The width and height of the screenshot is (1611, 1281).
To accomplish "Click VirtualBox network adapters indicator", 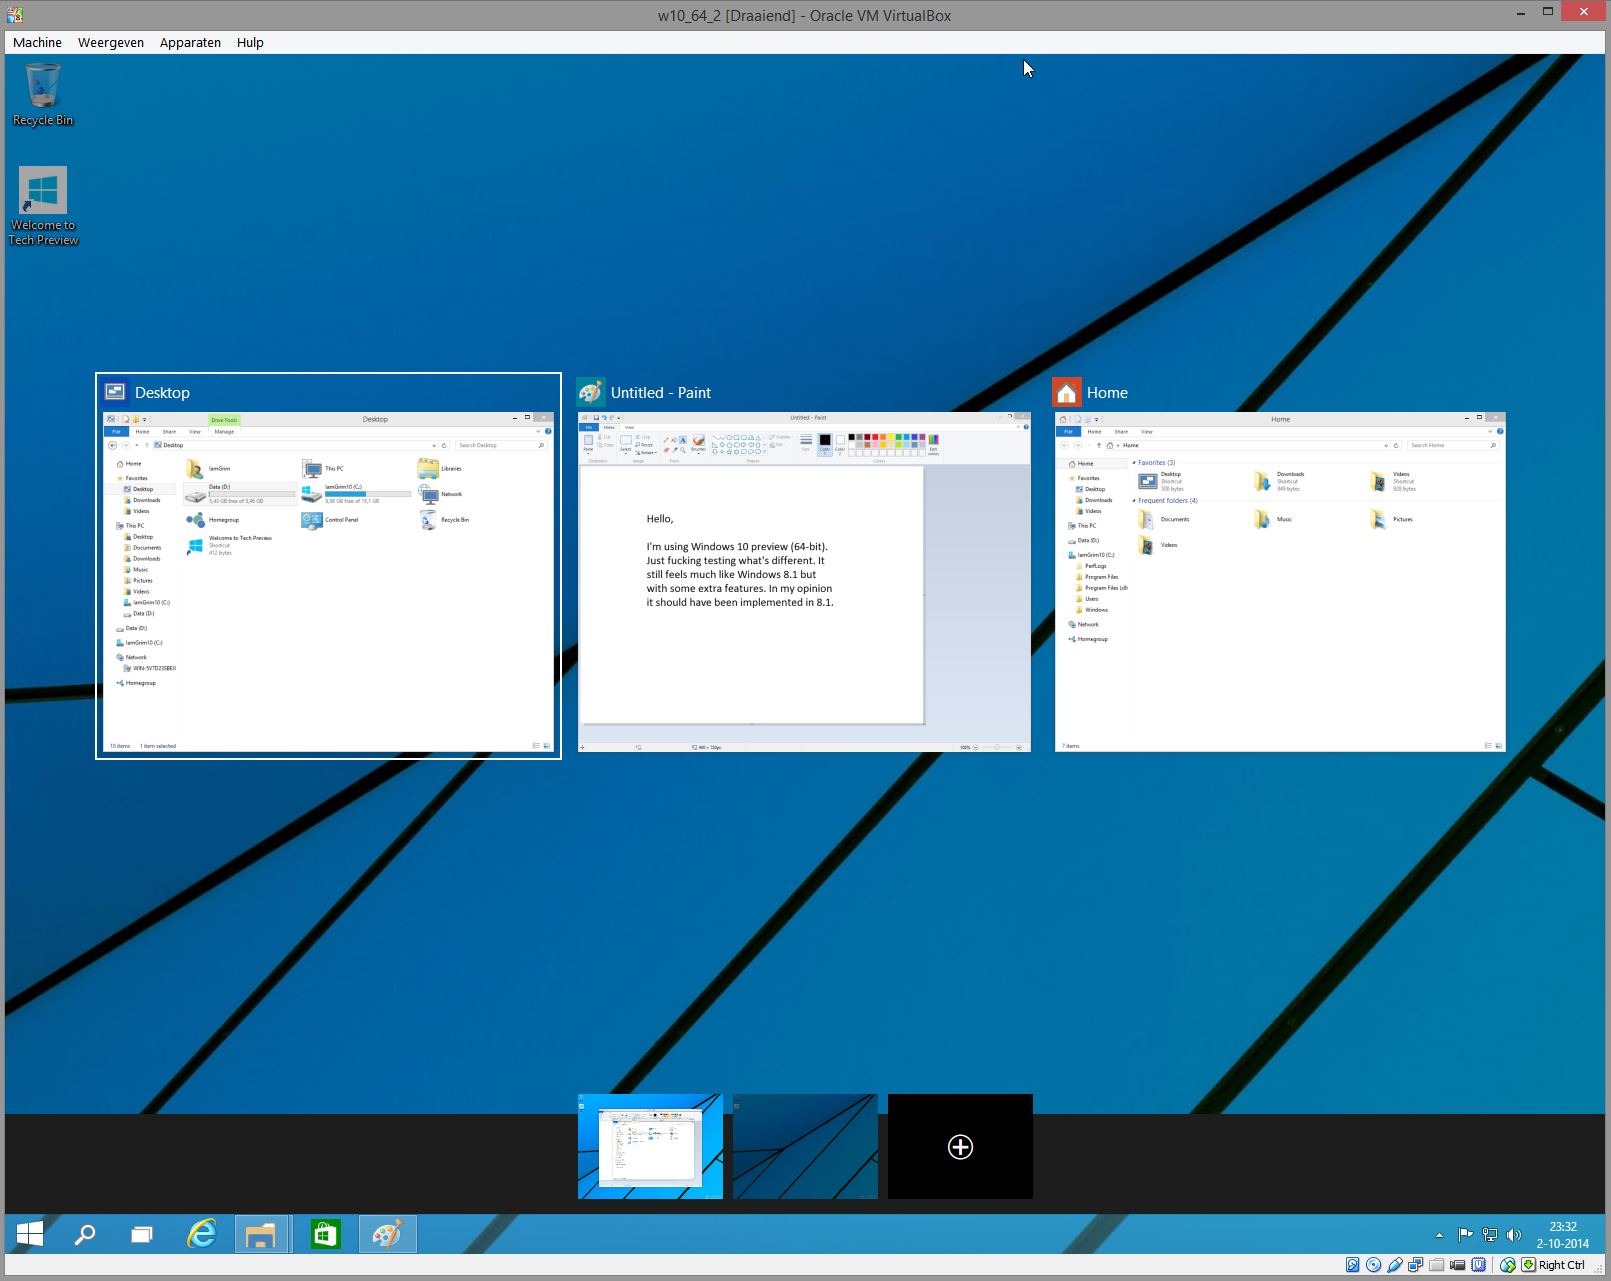I will coord(1416,1265).
